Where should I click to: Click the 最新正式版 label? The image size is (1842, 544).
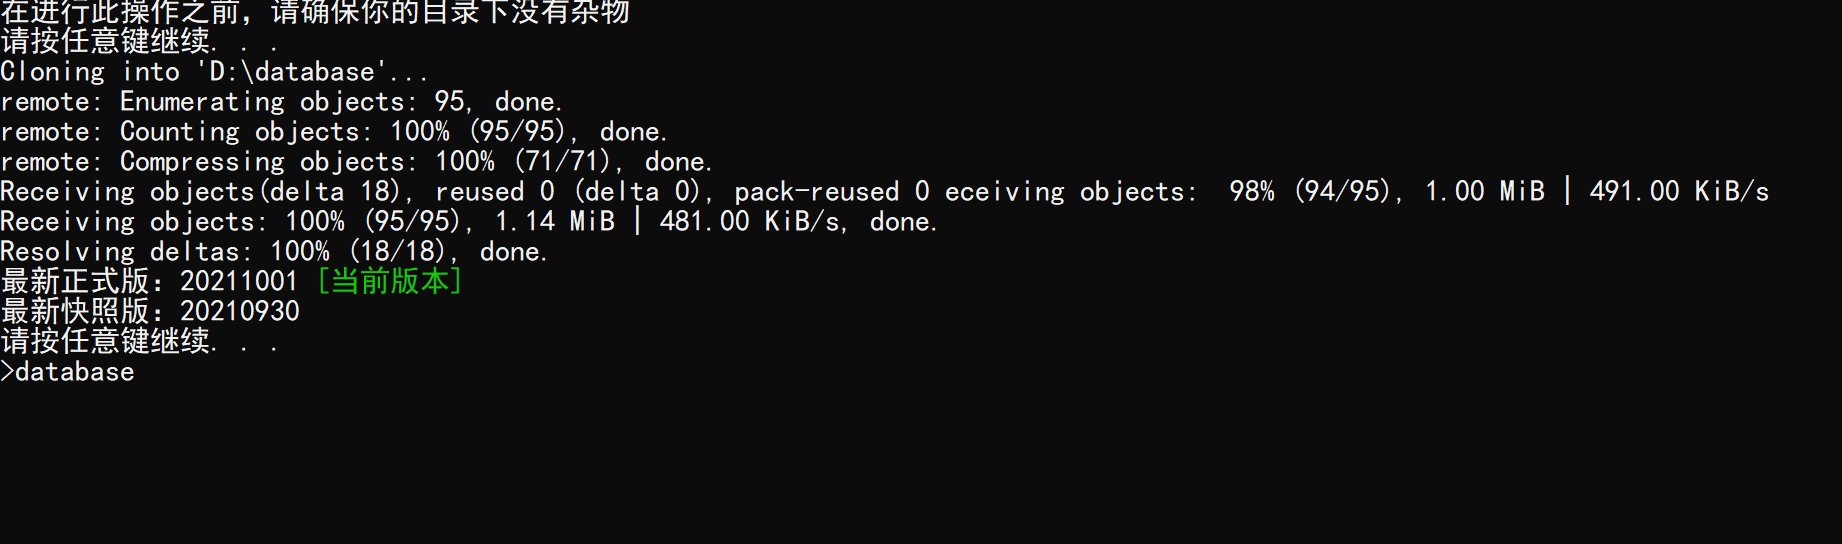point(75,281)
